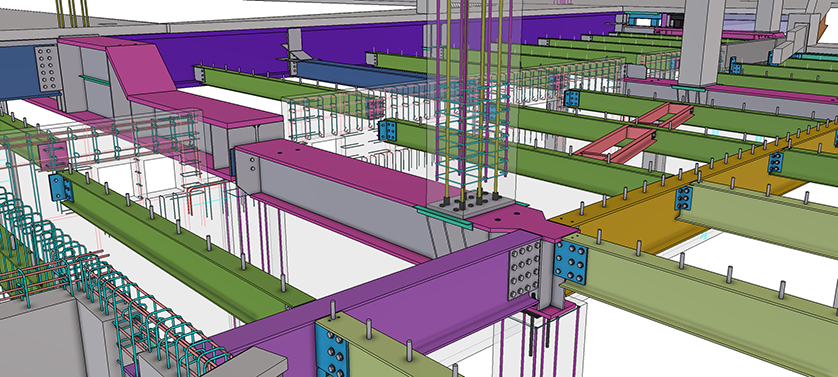Select blue connection plate beside gray splice plate

[x=570, y=261]
